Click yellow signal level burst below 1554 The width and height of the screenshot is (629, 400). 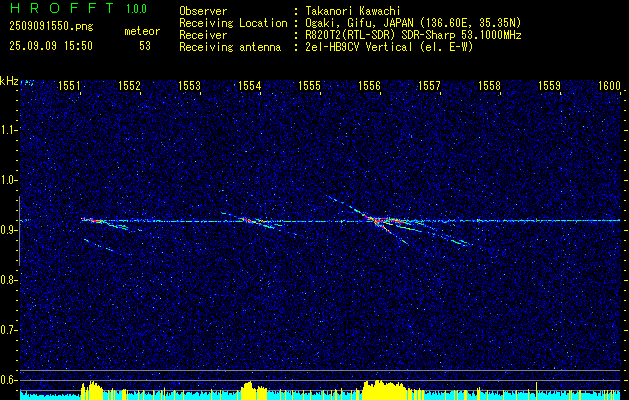click(x=254, y=391)
